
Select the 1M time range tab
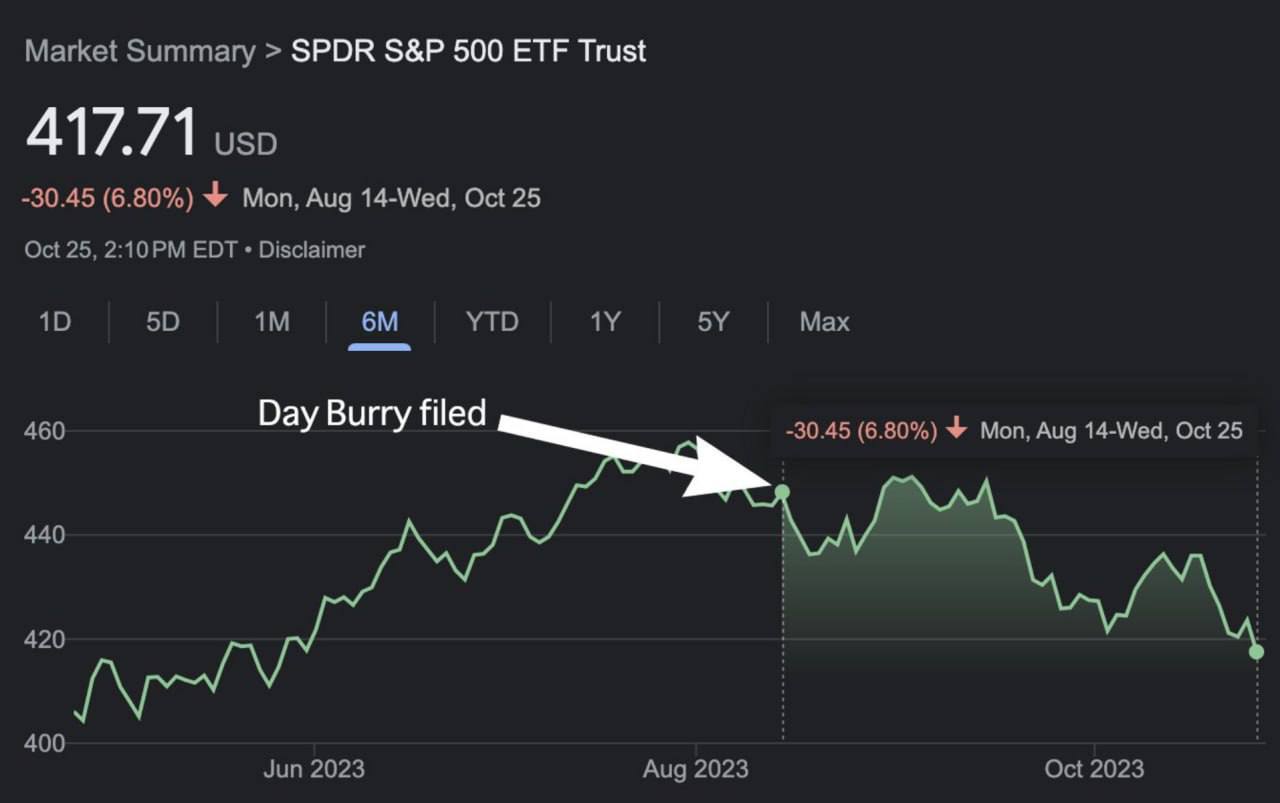[271, 322]
